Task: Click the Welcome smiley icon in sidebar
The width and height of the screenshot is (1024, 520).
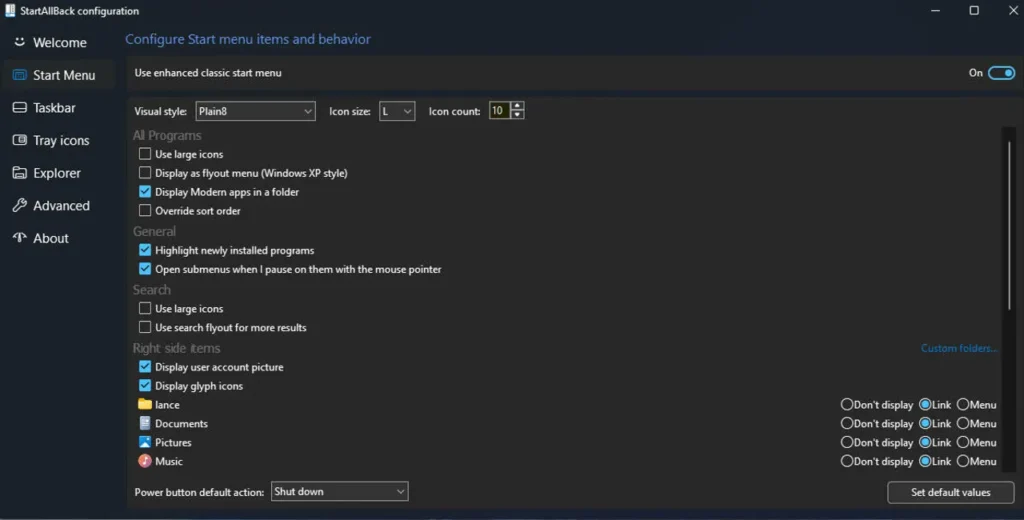Action: pyautogui.click(x=19, y=43)
